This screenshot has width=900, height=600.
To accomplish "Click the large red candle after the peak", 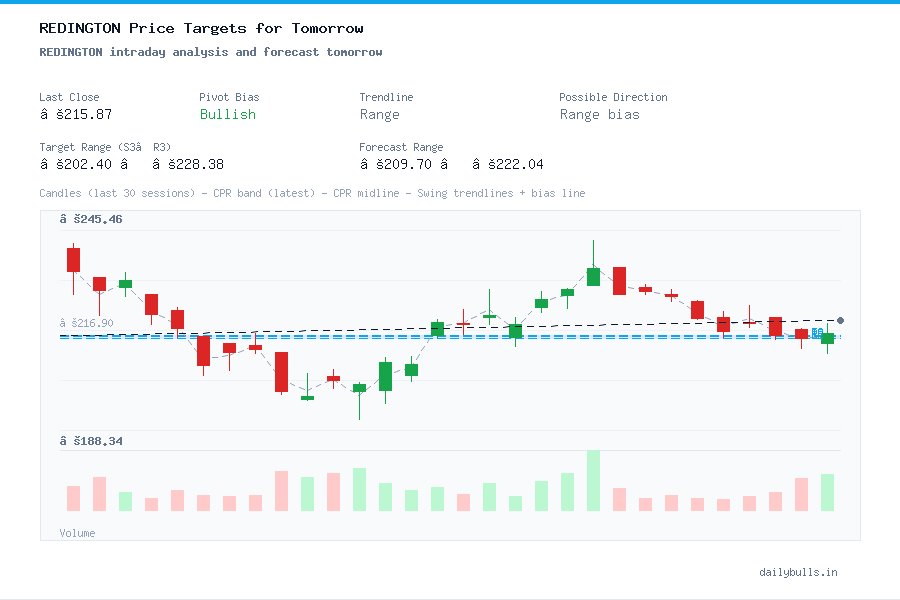I will (619, 281).
